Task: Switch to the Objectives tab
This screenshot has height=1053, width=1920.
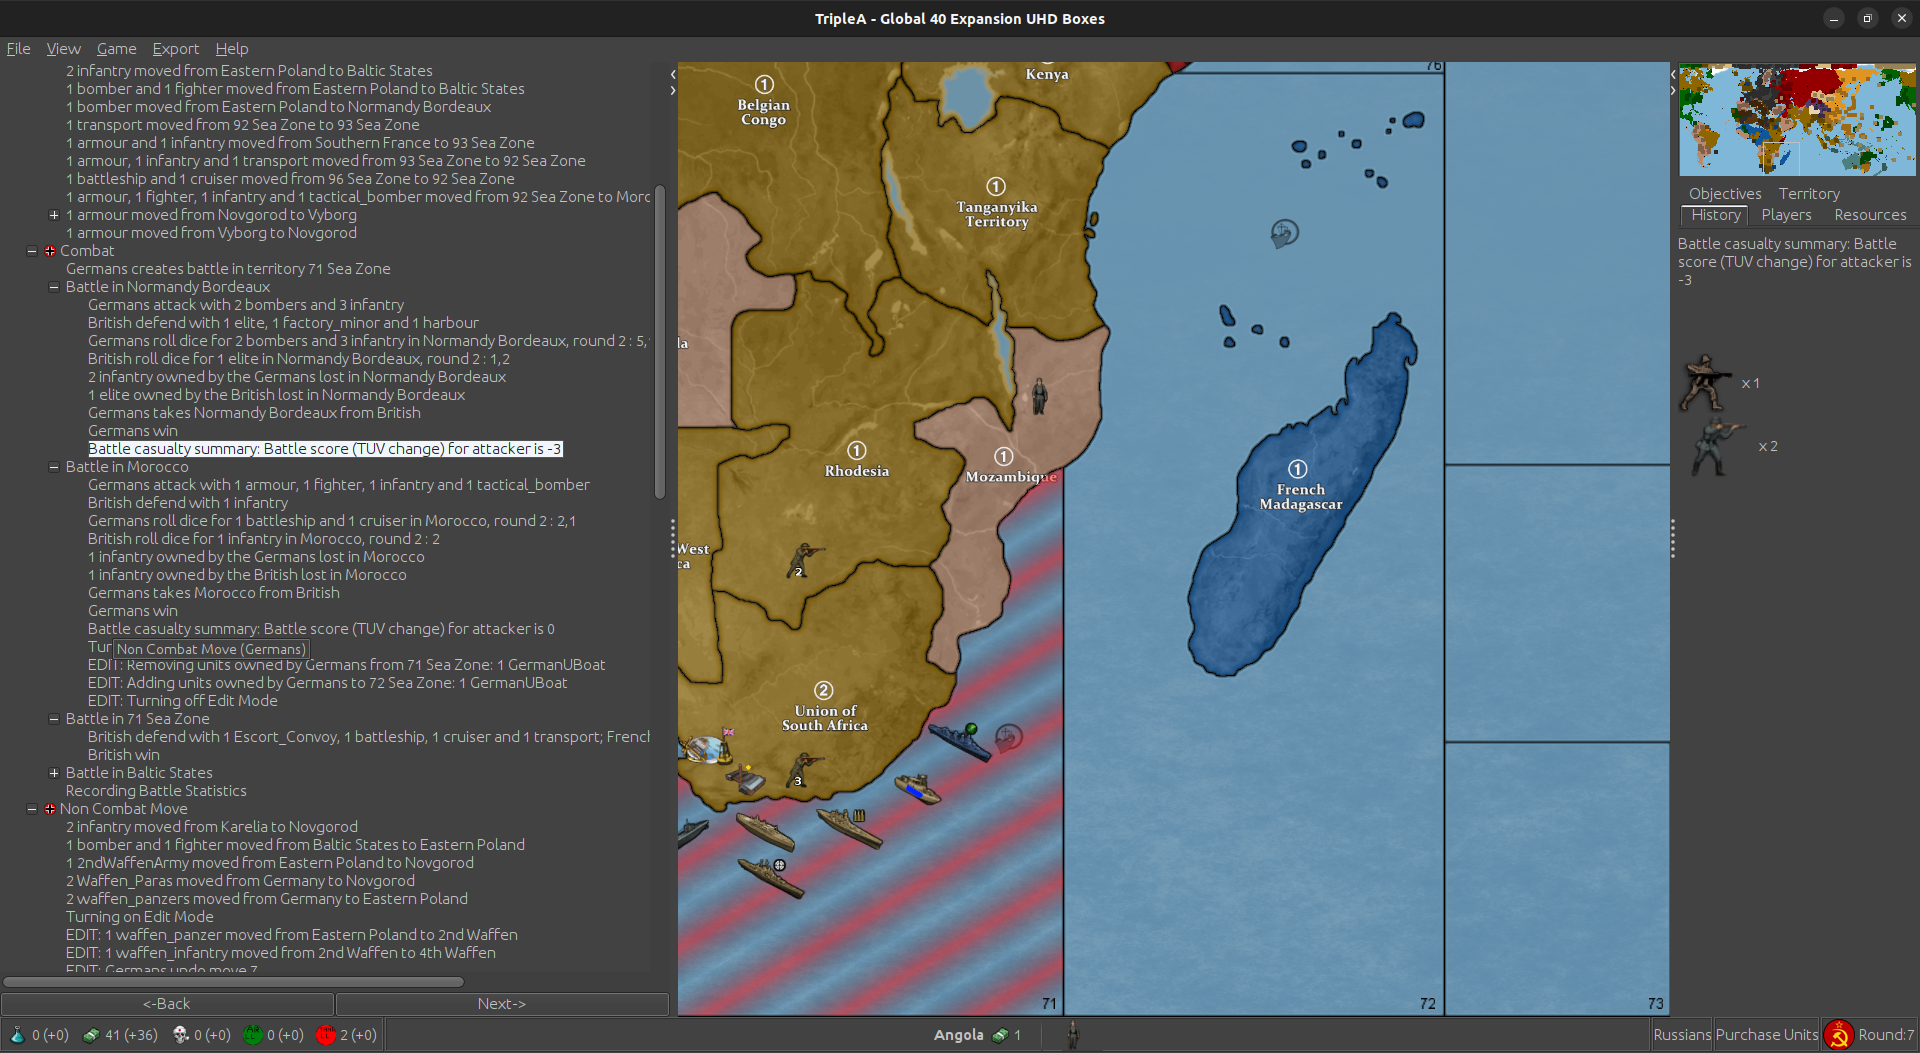Action: tap(1725, 194)
